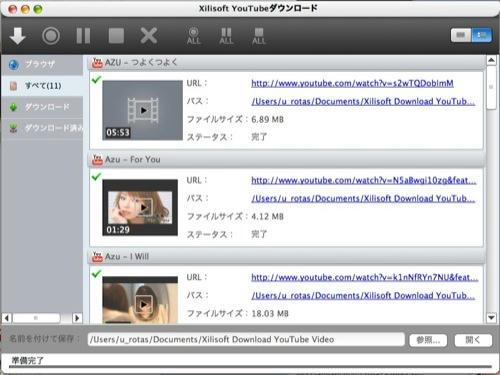Pause the selected download
The width and height of the screenshot is (500, 375).
[83, 36]
